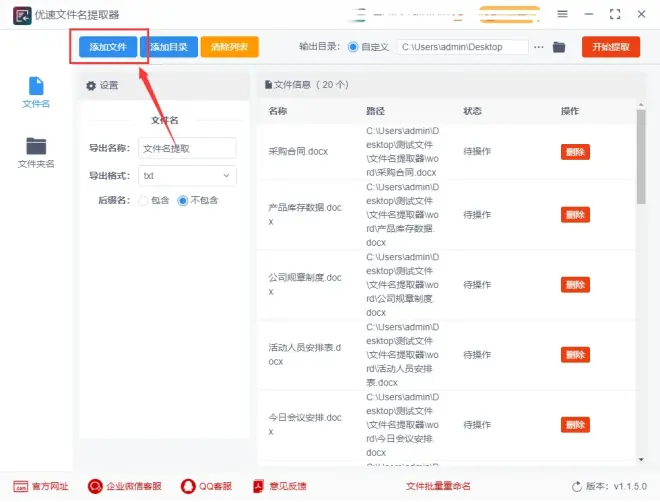Open the 文件夹名 sidebar tab

point(36,152)
